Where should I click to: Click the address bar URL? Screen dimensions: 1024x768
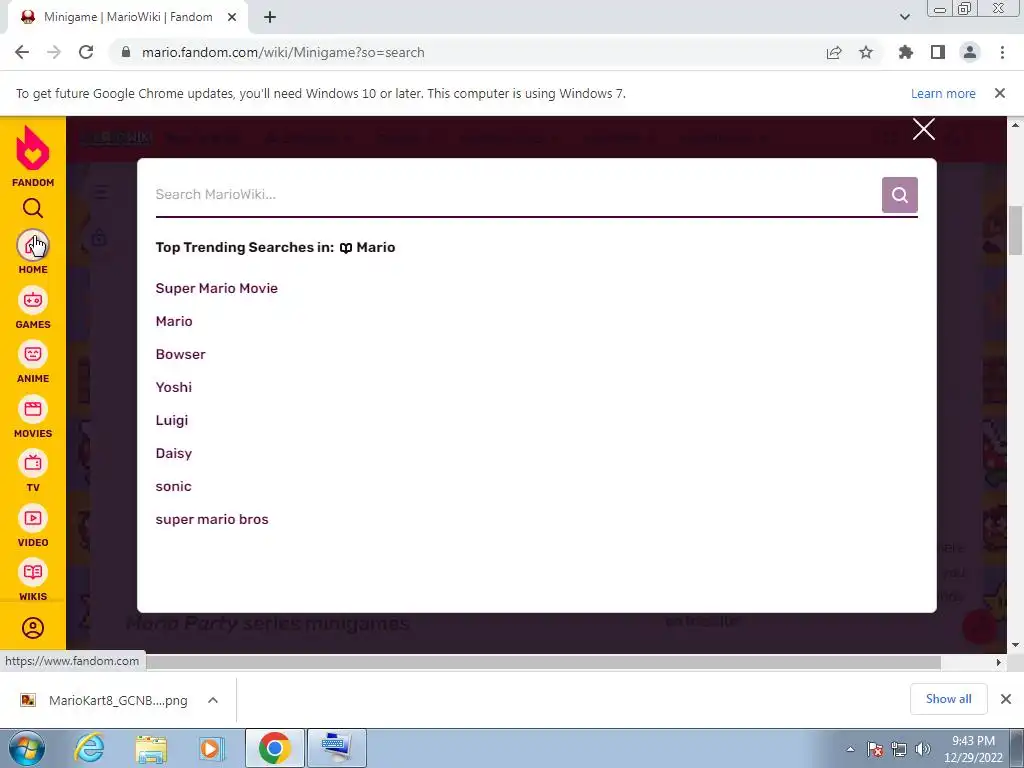click(x=283, y=52)
